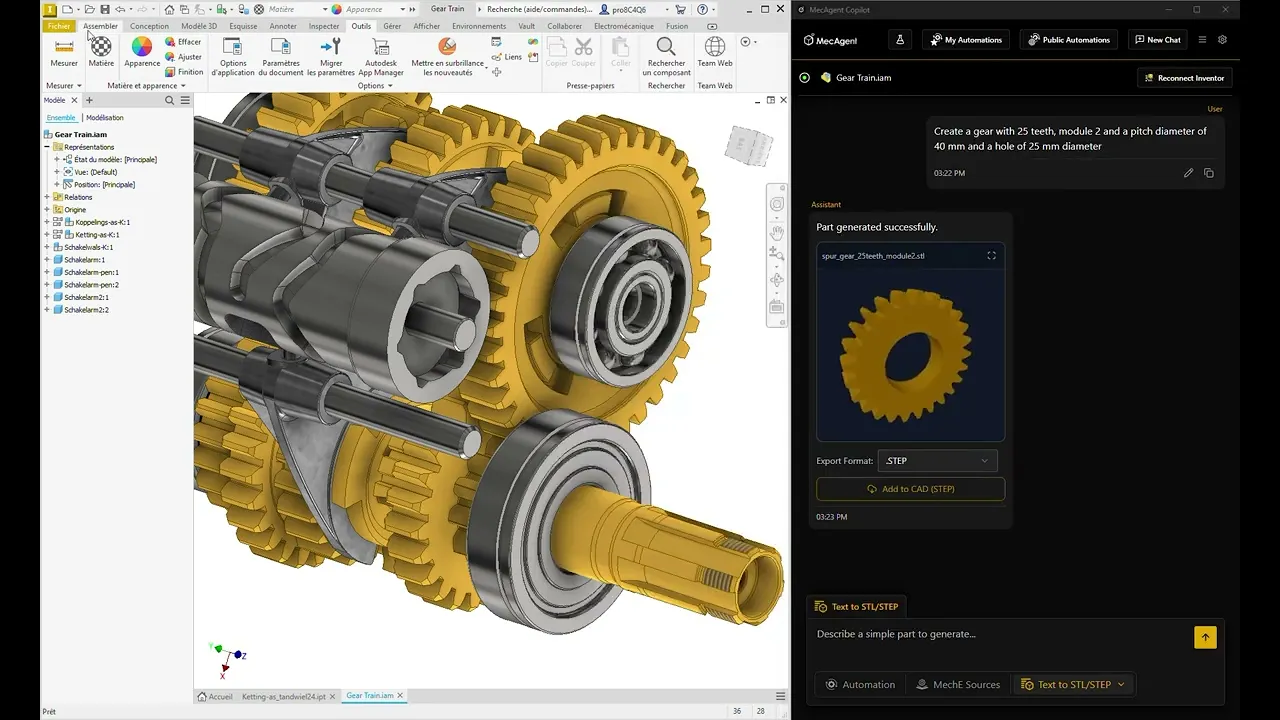Click the Liens tool in Options panel
The width and height of the screenshot is (1280, 720).
[x=507, y=57]
